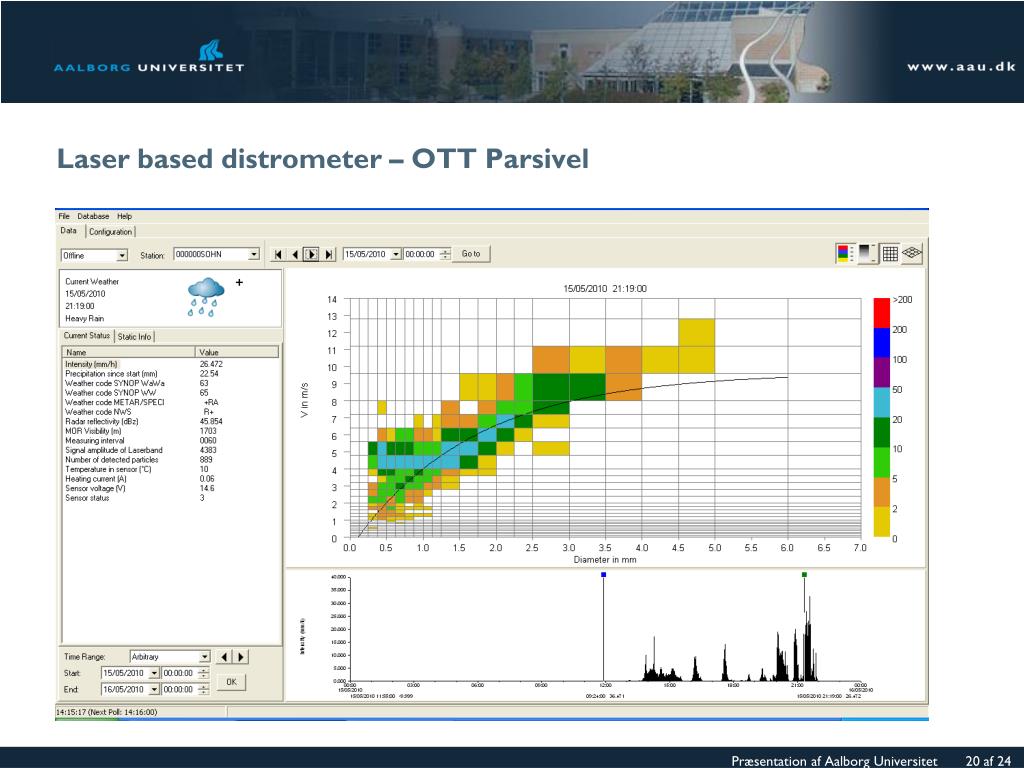Select grayscale display mode icon
The height and width of the screenshot is (768, 1024).
coord(867,253)
